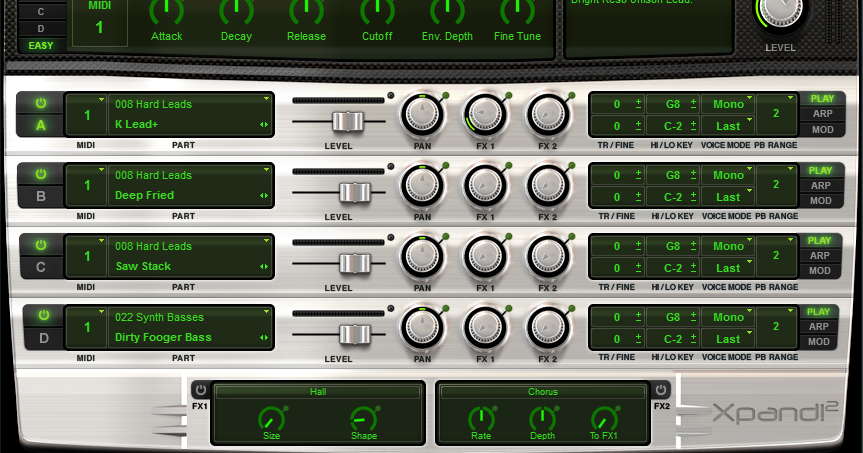Click part A level slider handle
Viewport: 863px width, 453px height.
348,121
